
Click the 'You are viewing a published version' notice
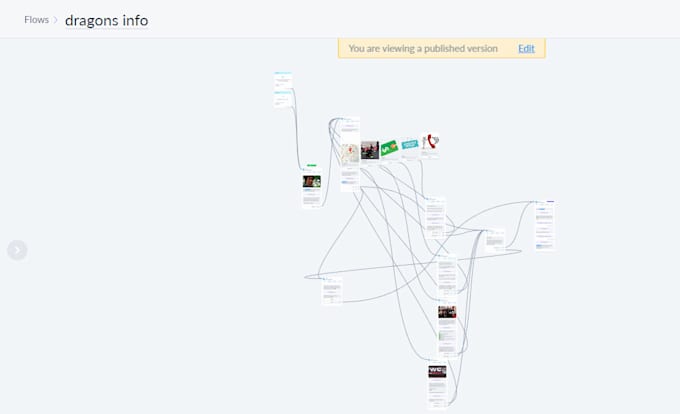coord(423,49)
